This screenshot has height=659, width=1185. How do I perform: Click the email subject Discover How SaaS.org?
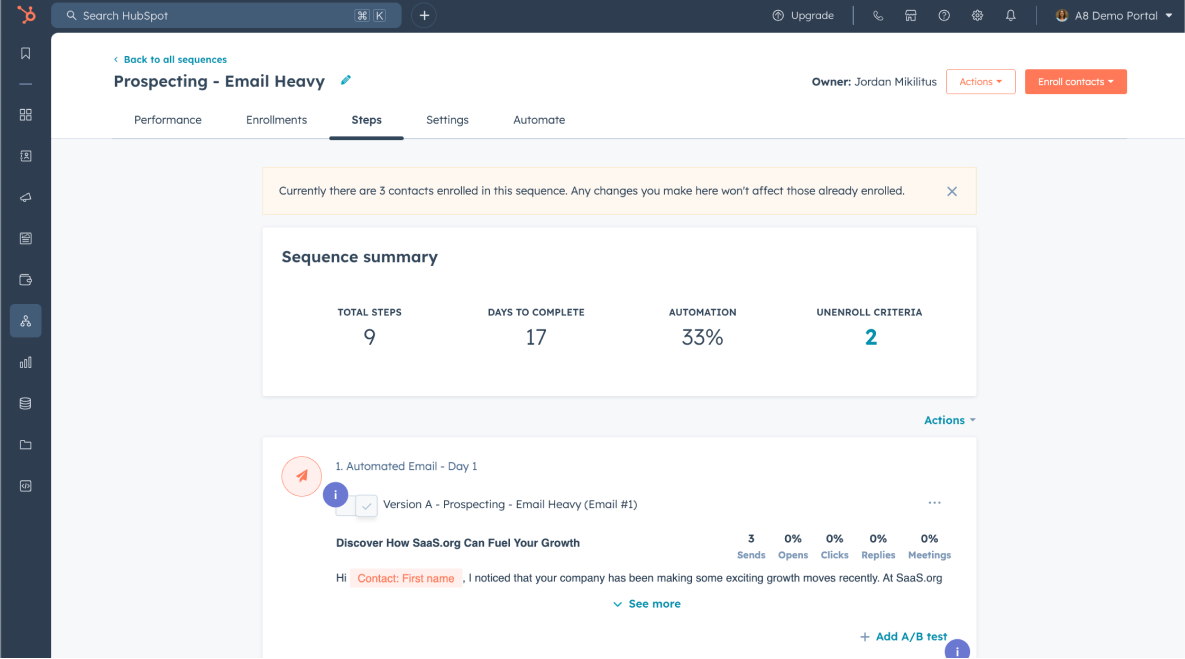click(458, 543)
